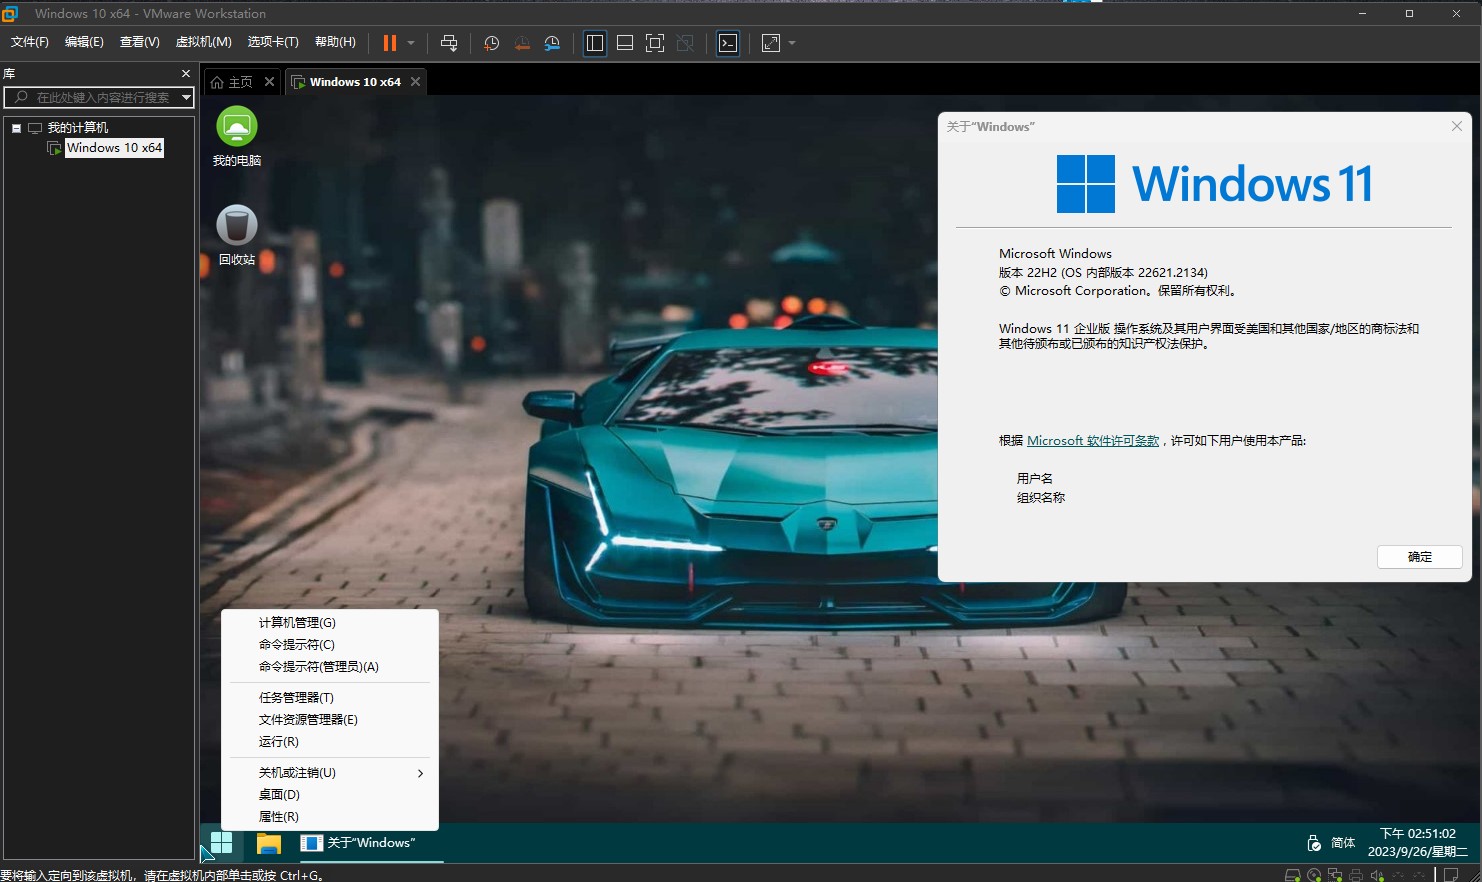The image size is (1482, 882).
Task: Open the 查看(V) menu
Action: tap(139, 42)
